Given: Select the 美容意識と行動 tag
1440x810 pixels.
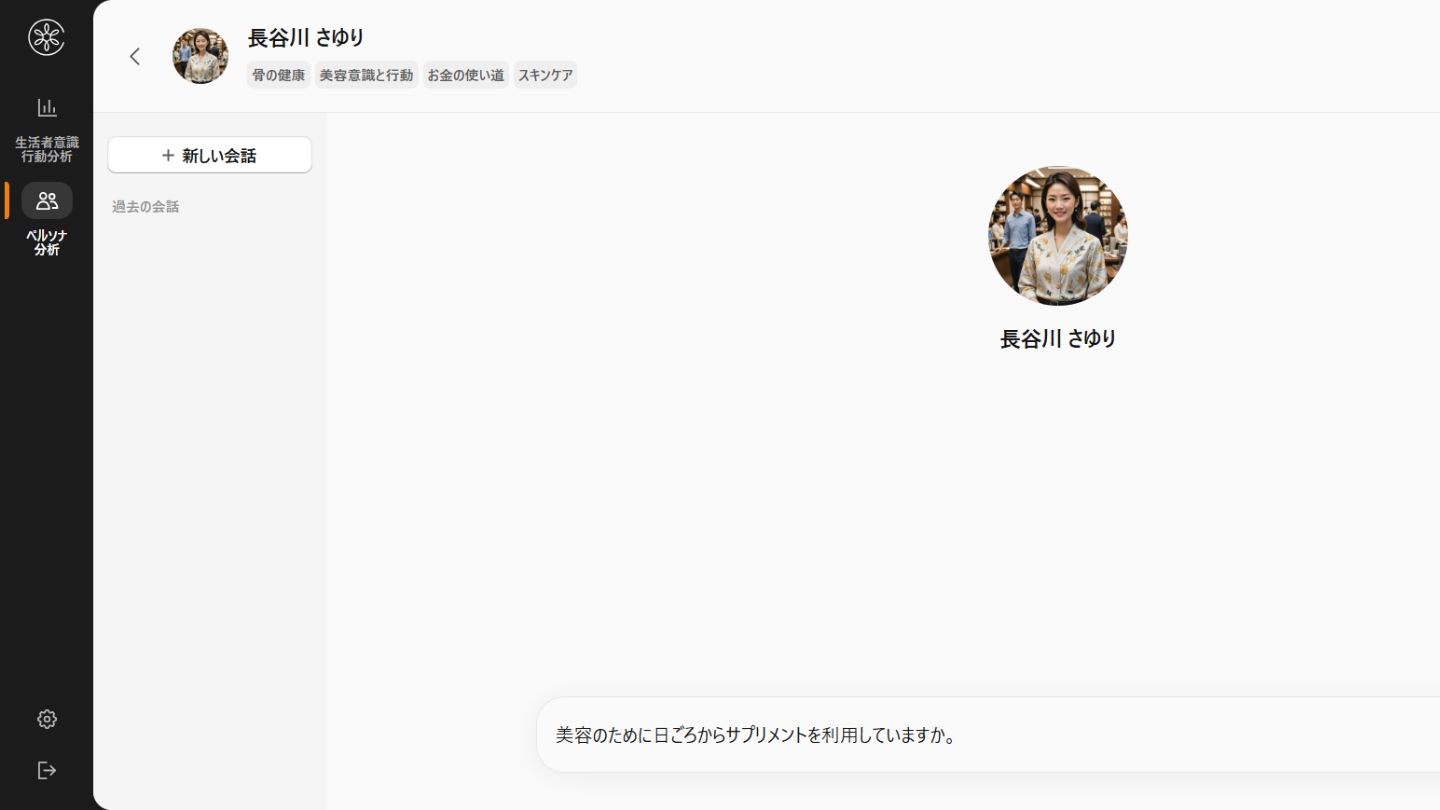Looking at the screenshot, I should tap(366, 75).
